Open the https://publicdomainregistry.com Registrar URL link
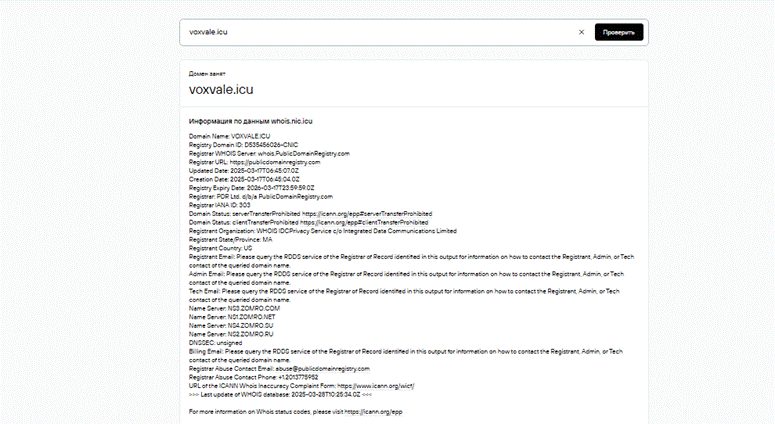 275,162
